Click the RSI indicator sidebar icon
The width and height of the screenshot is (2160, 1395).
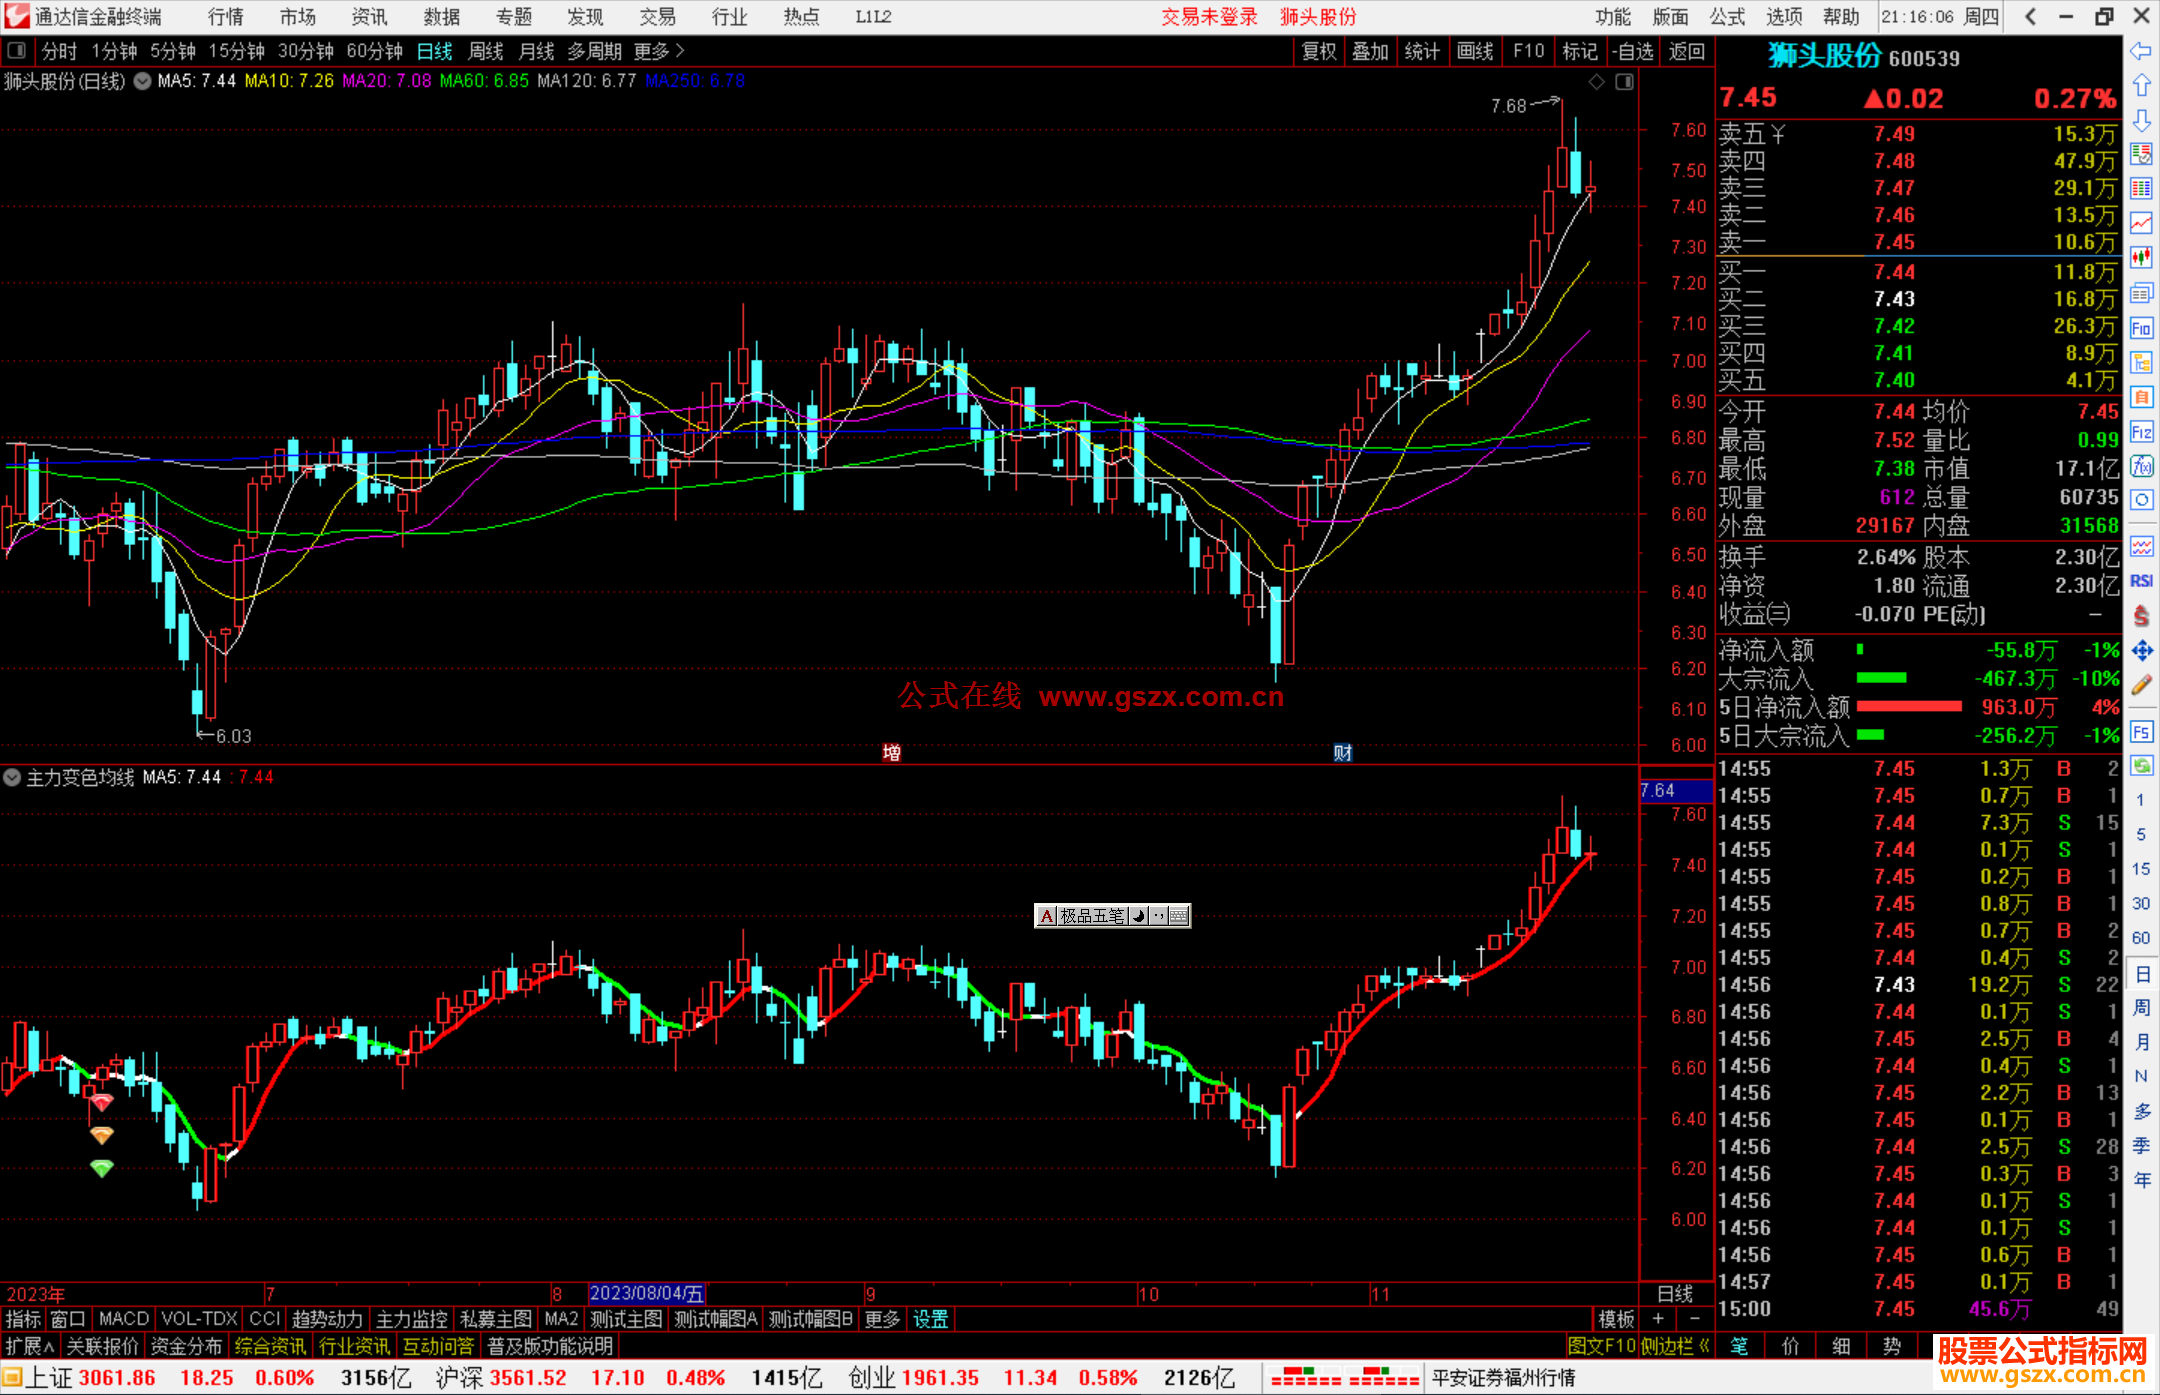click(x=2141, y=581)
